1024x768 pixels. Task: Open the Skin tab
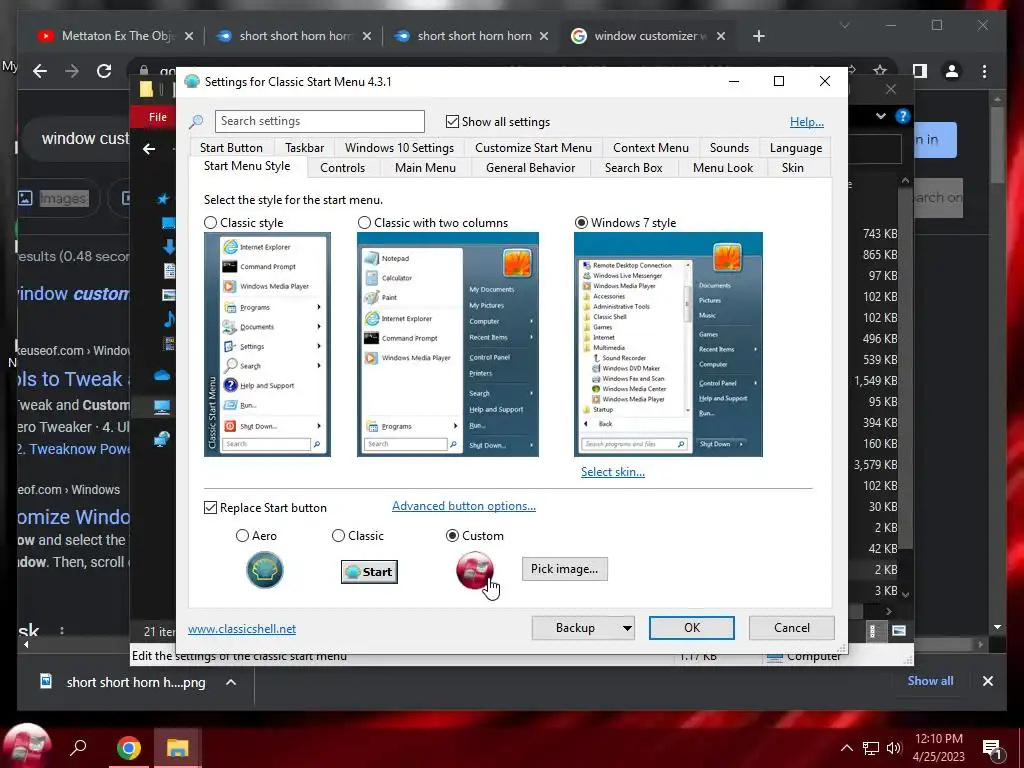792,168
